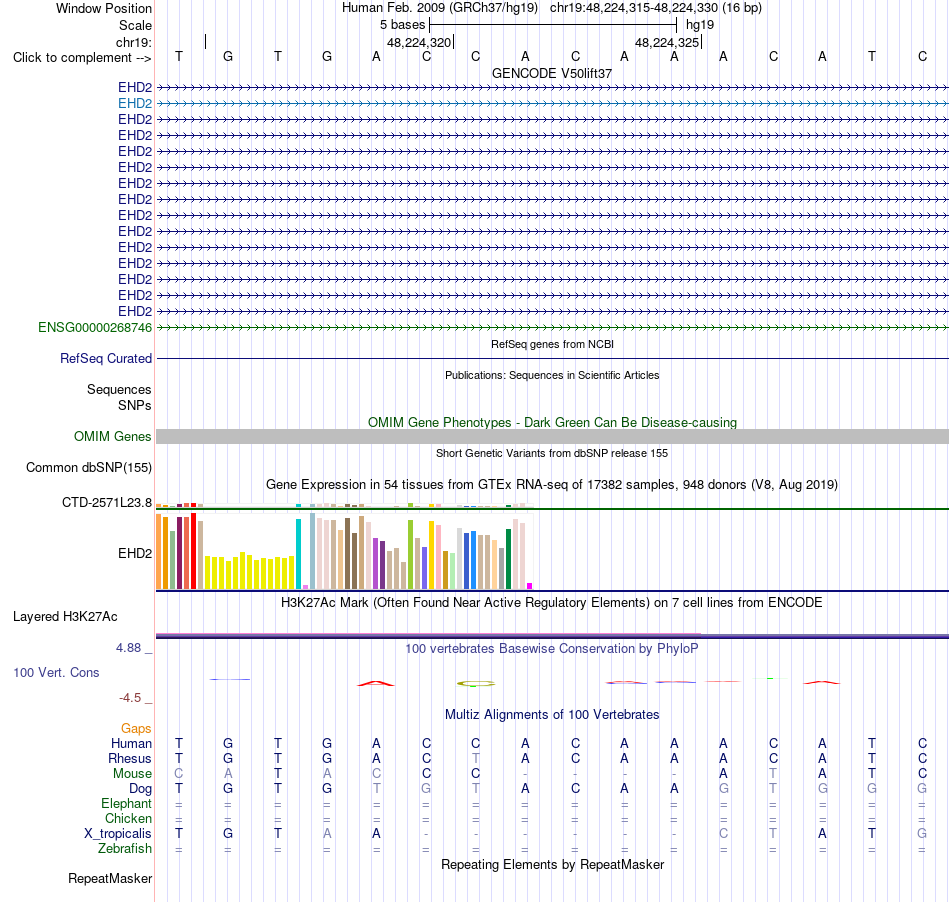The image size is (950, 902).
Task: Click the green ENSG00000268746 transcript arrow line
Action: click(x=552, y=328)
